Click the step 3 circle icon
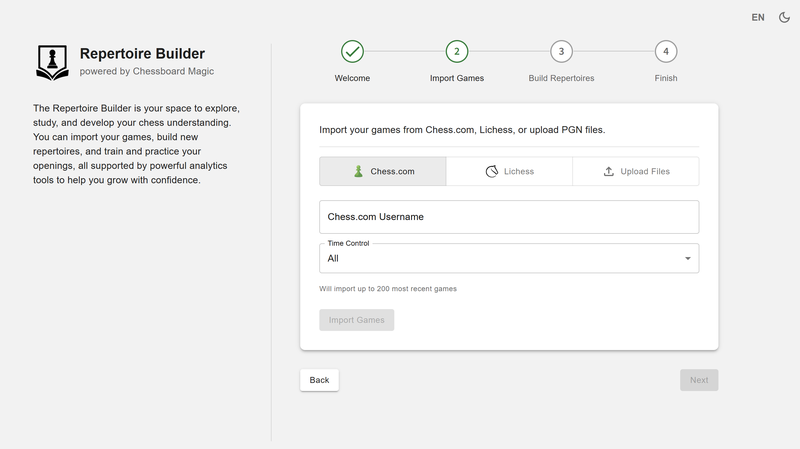Screen dimensions: 800x449 [x=561, y=51]
